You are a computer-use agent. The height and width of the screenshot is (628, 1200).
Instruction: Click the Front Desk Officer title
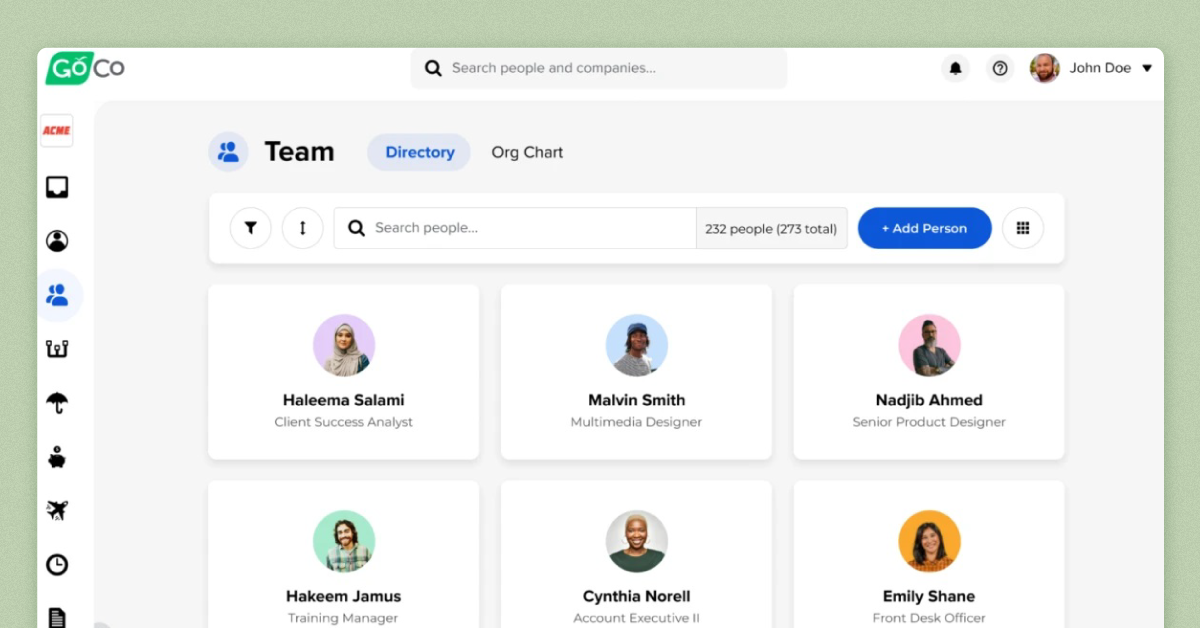(929, 618)
